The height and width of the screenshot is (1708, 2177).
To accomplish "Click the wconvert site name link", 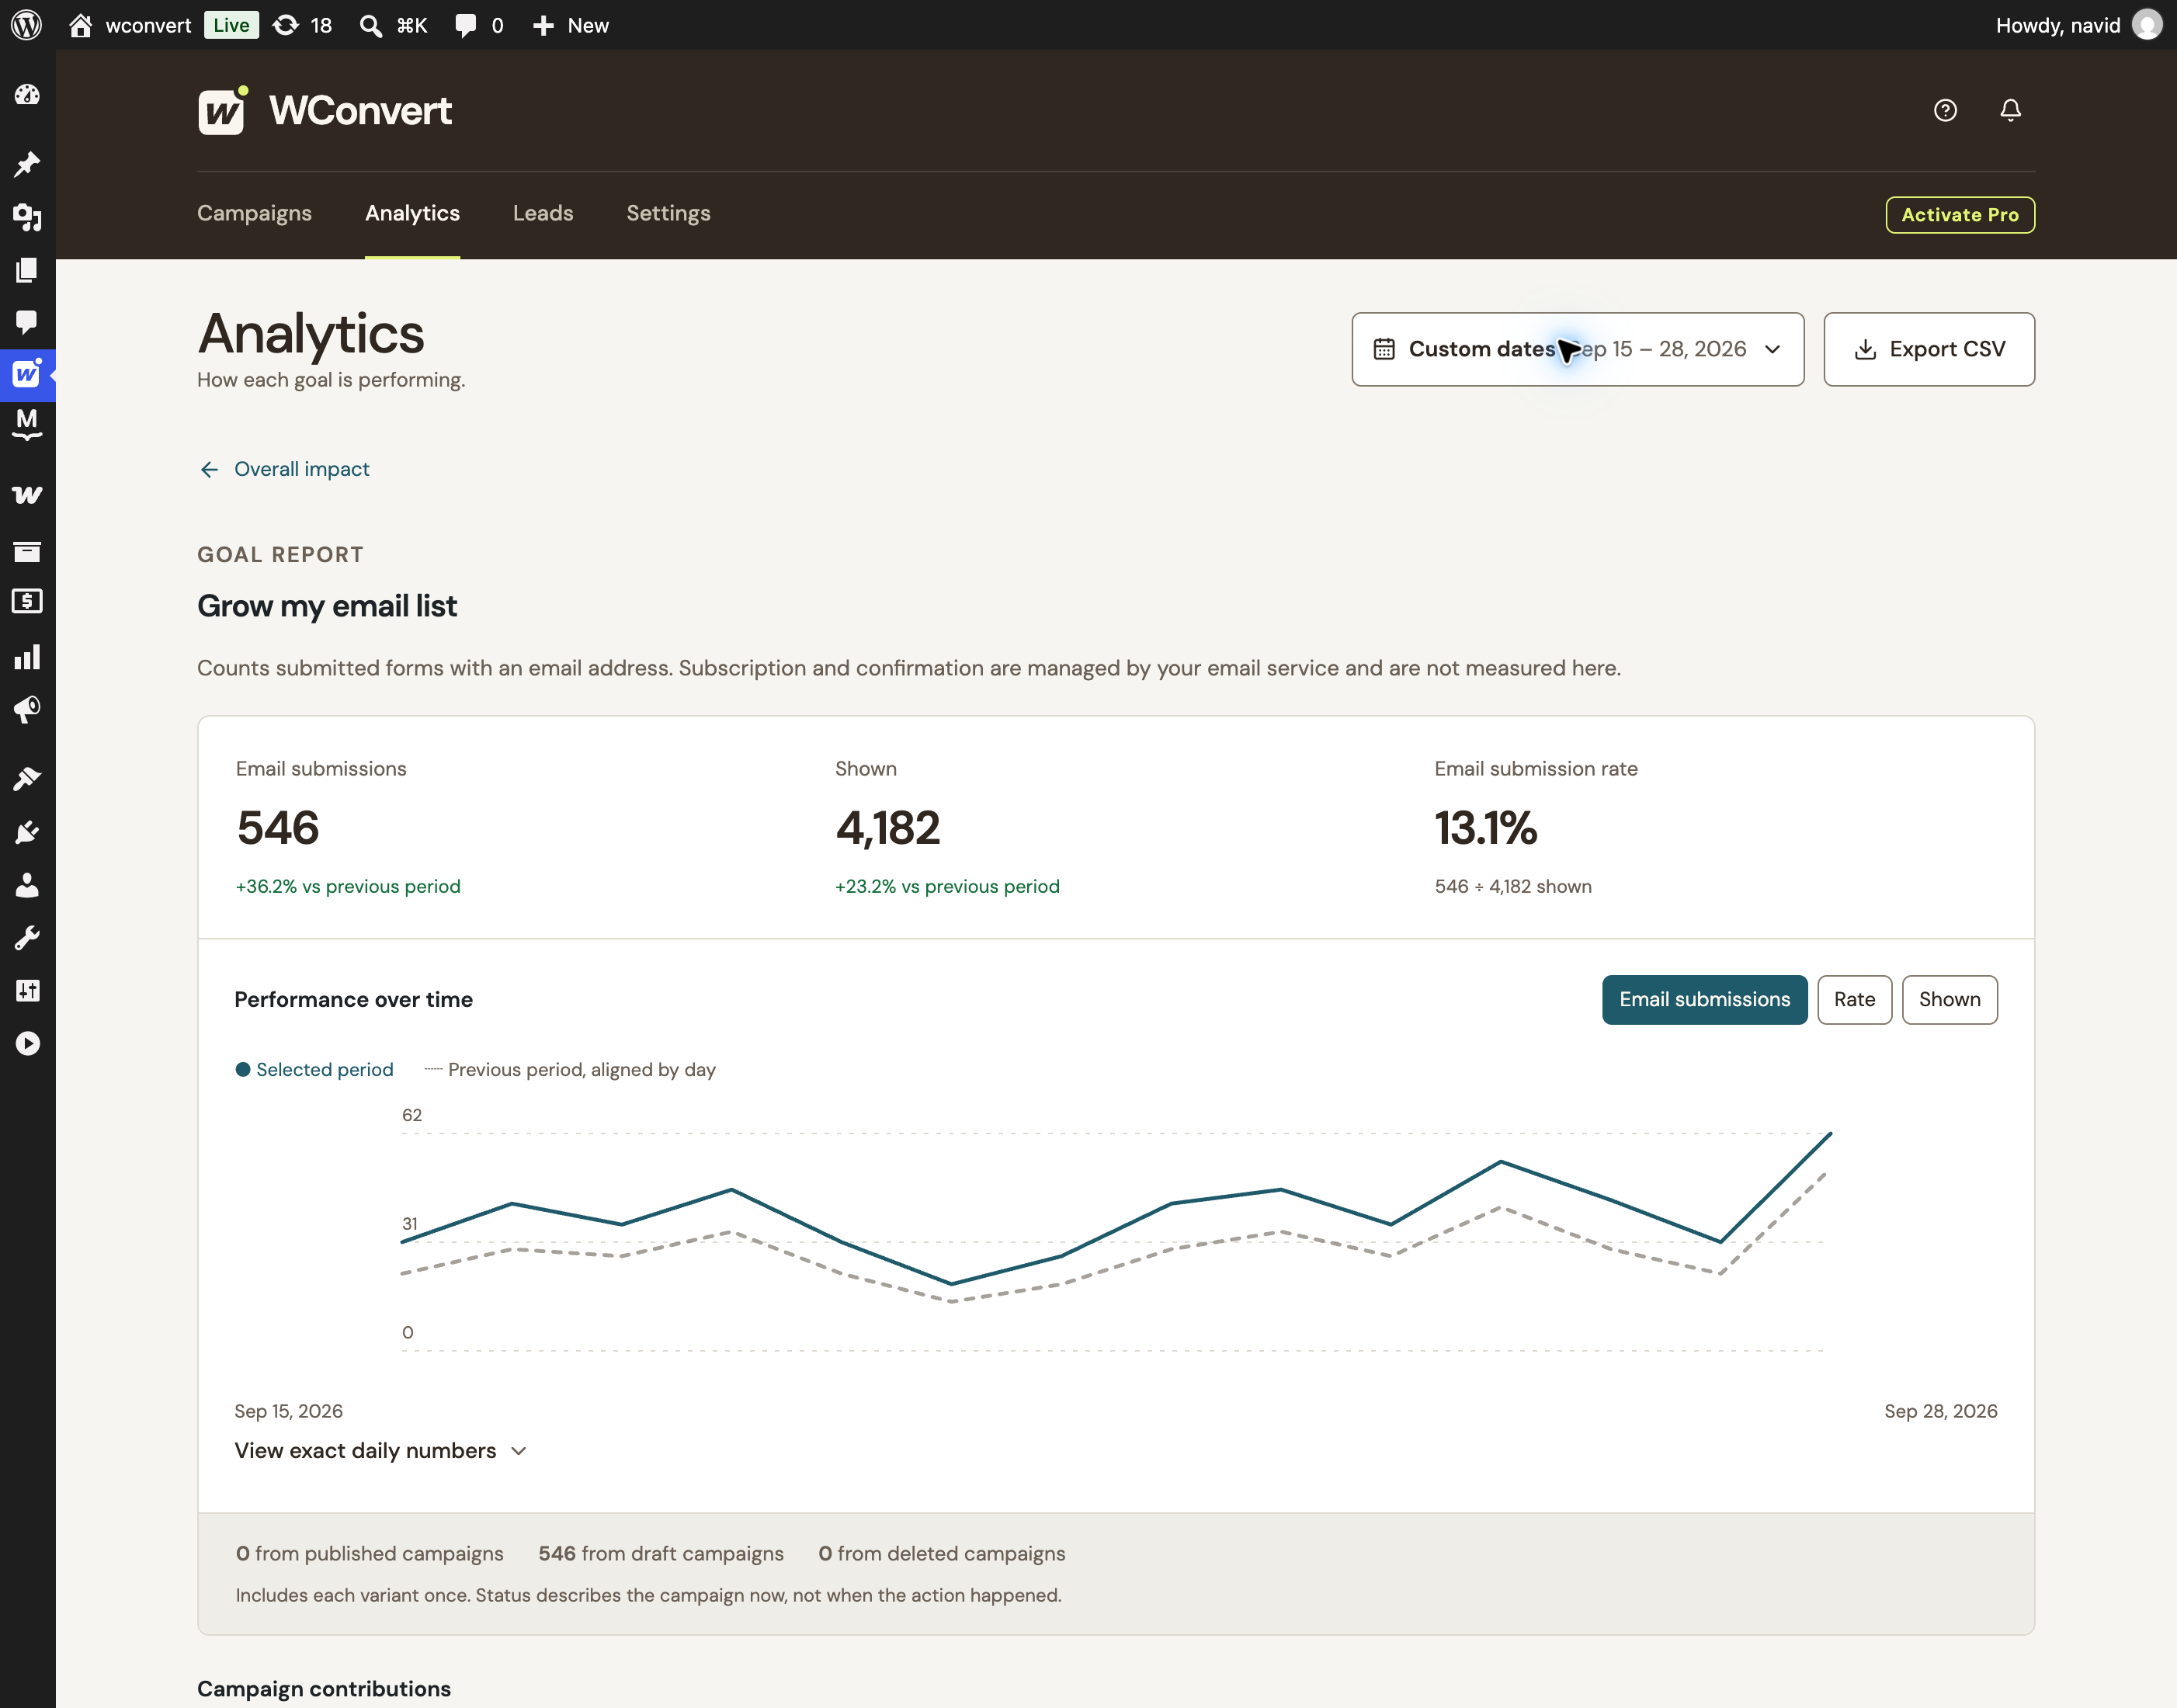I will click(x=148, y=25).
